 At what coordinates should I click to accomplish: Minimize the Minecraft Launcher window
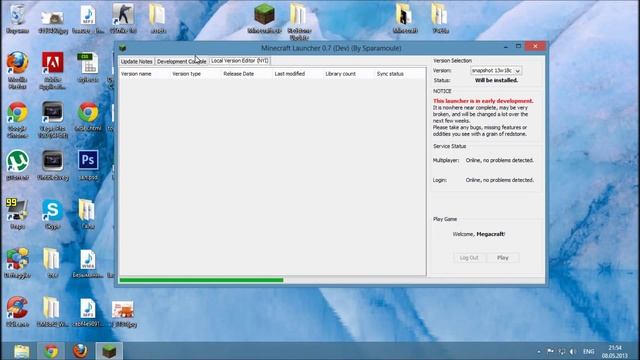[x=506, y=47]
